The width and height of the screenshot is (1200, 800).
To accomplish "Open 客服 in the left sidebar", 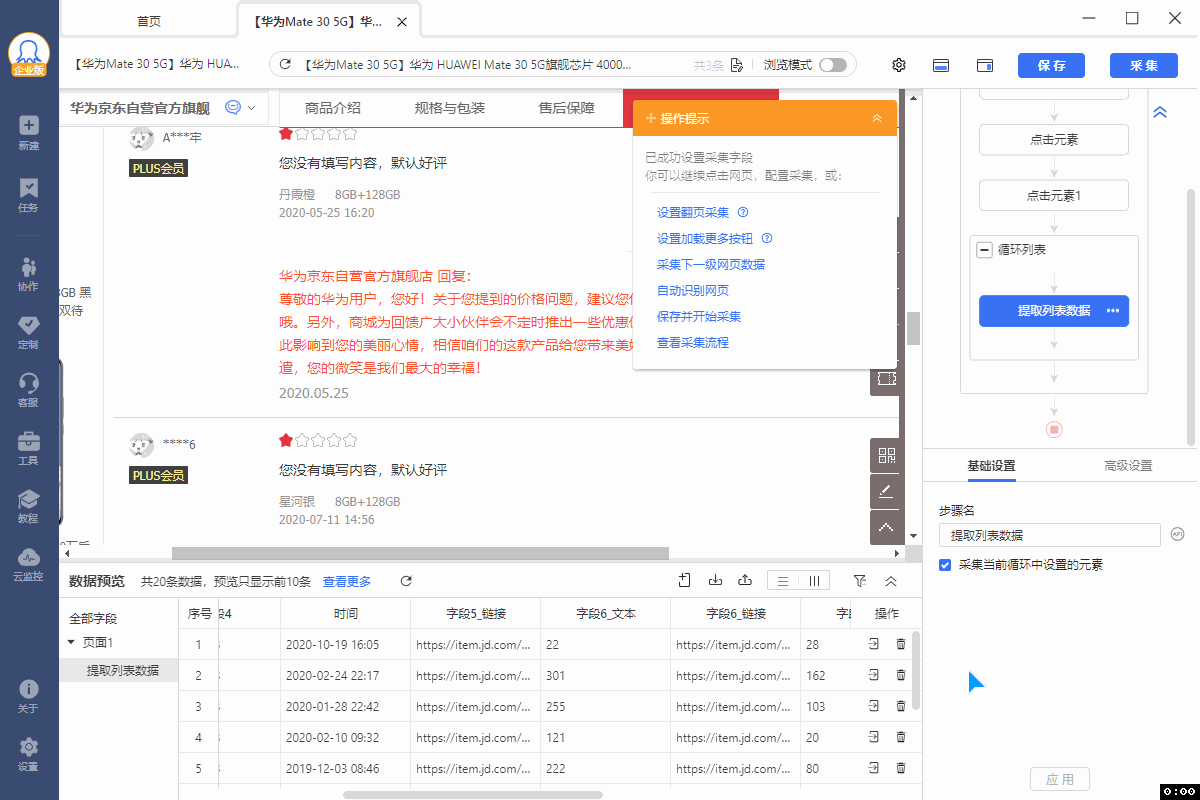I will 29,390.
